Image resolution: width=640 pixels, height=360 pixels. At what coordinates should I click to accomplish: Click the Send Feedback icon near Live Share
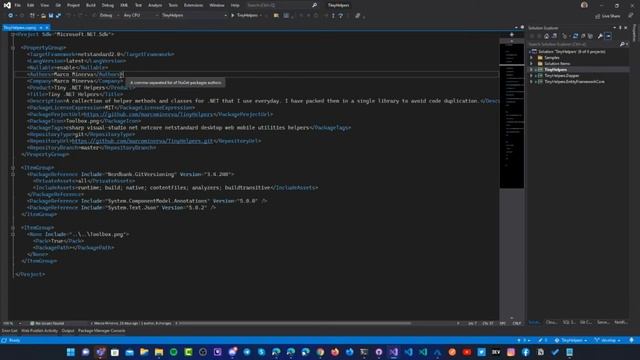[x=631, y=16]
